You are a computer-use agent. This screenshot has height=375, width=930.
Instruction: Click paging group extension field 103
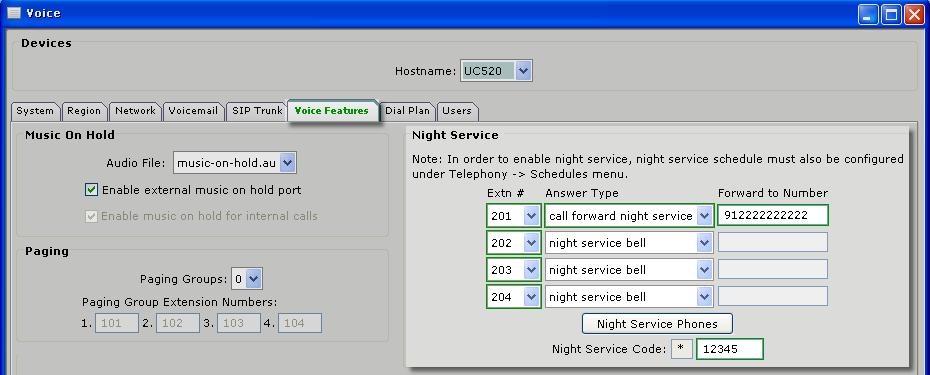click(x=239, y=323)
